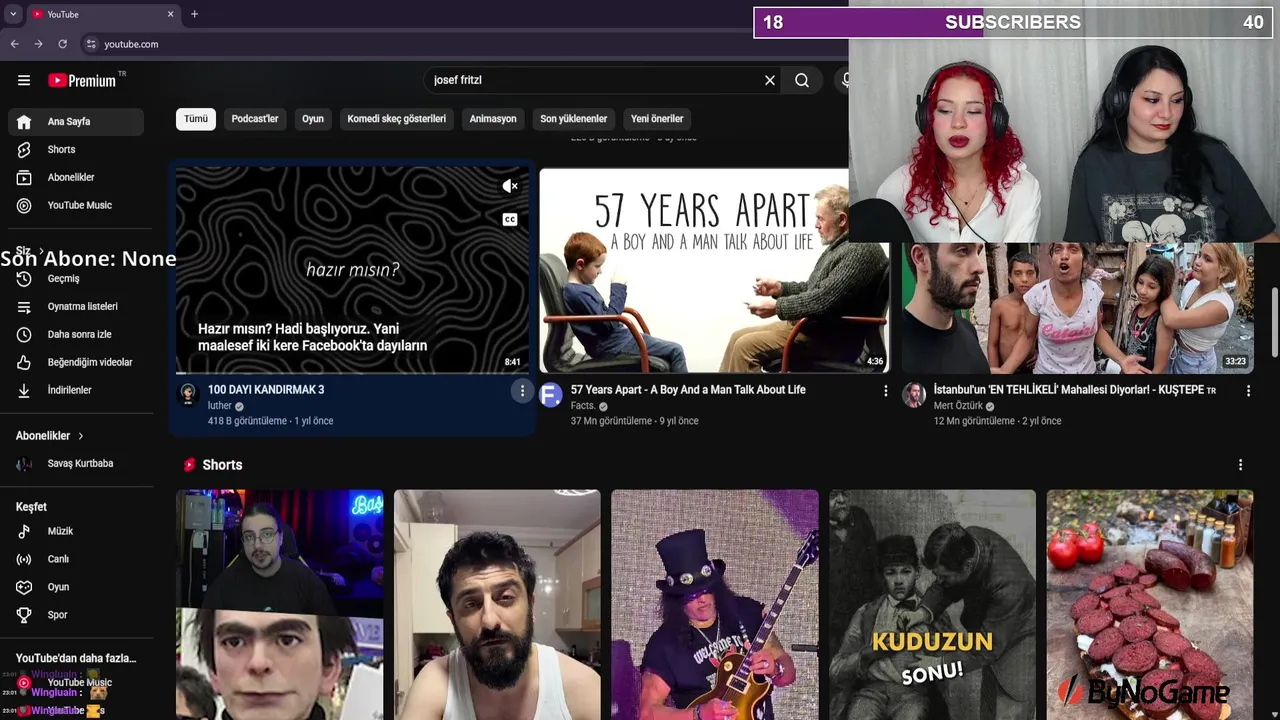Select Son yüklenenler chip
The image size is (1280, 720).
click(x=574, y=119)
